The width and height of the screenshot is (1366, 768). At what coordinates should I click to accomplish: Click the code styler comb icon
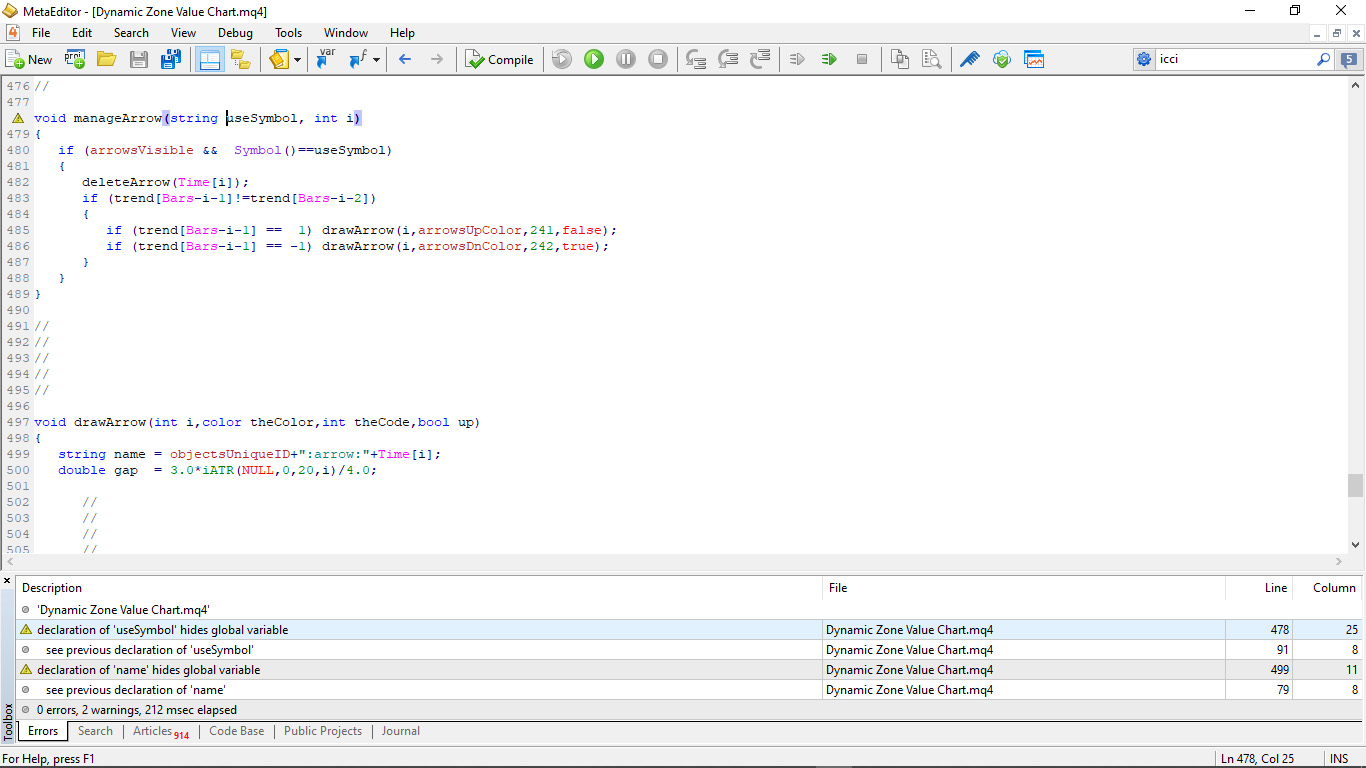pos(969,60)
